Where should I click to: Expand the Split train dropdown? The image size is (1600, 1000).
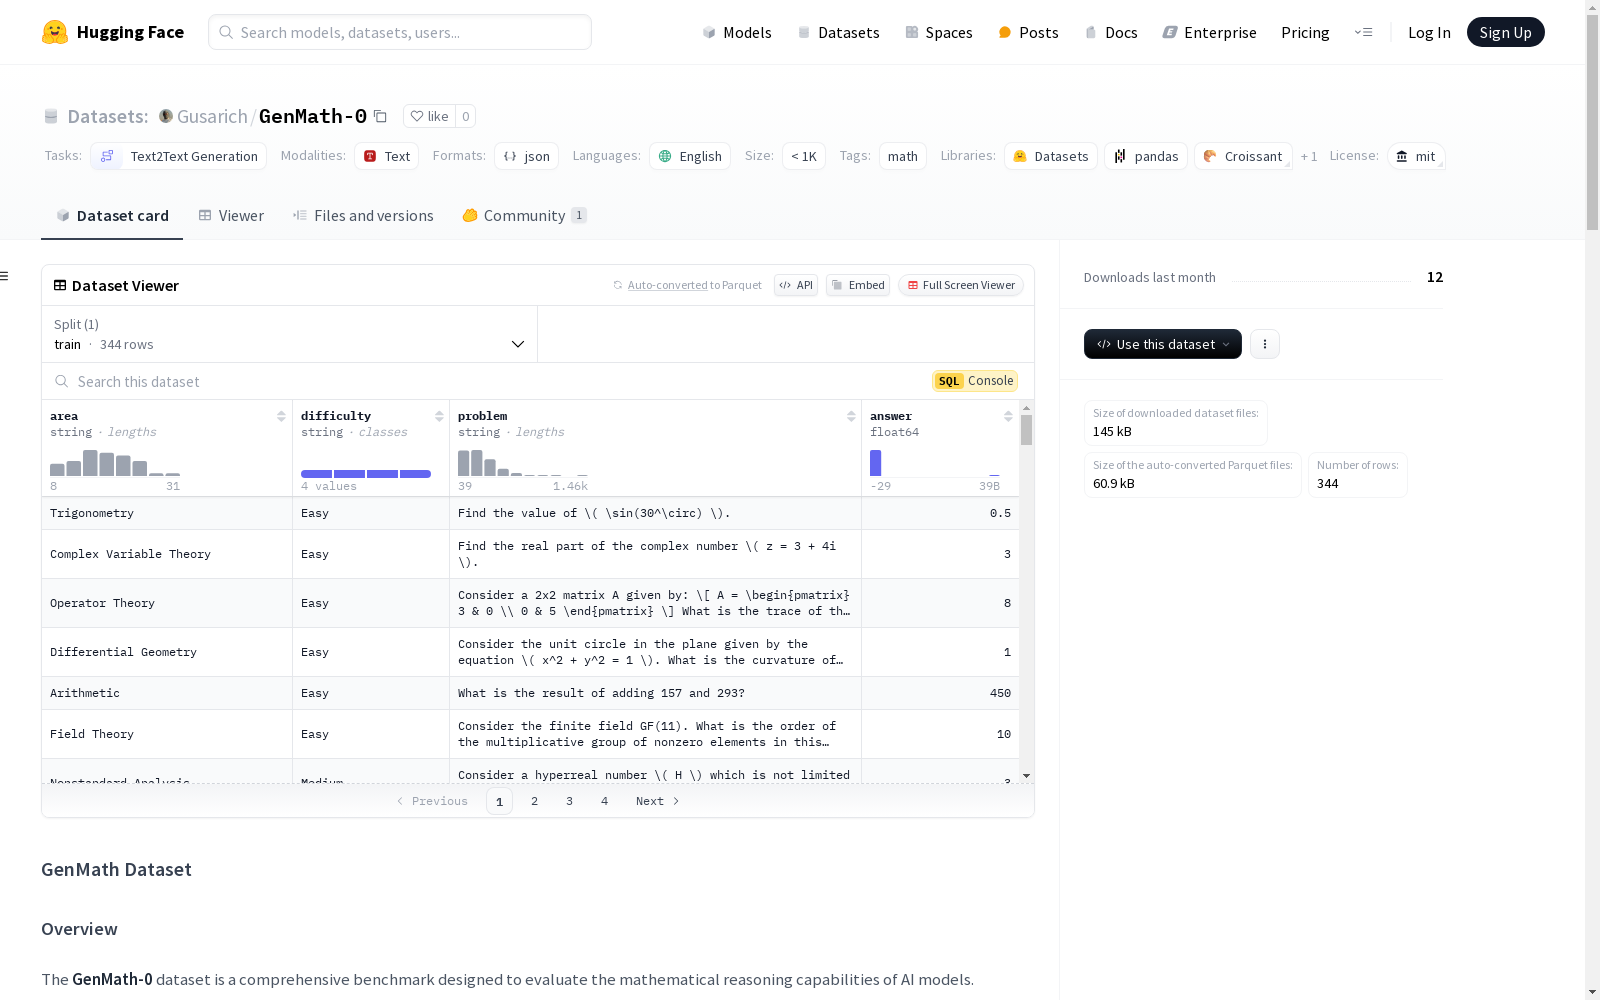290,334
